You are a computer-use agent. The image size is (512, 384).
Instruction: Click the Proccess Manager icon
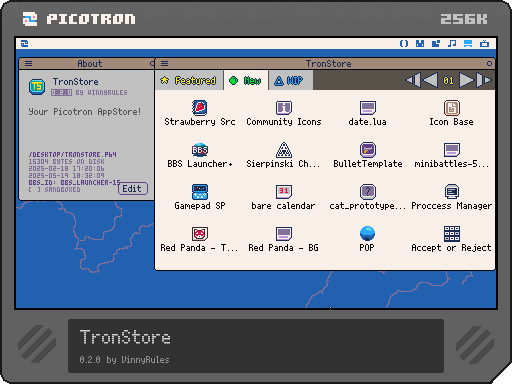[x=452, y=192]
